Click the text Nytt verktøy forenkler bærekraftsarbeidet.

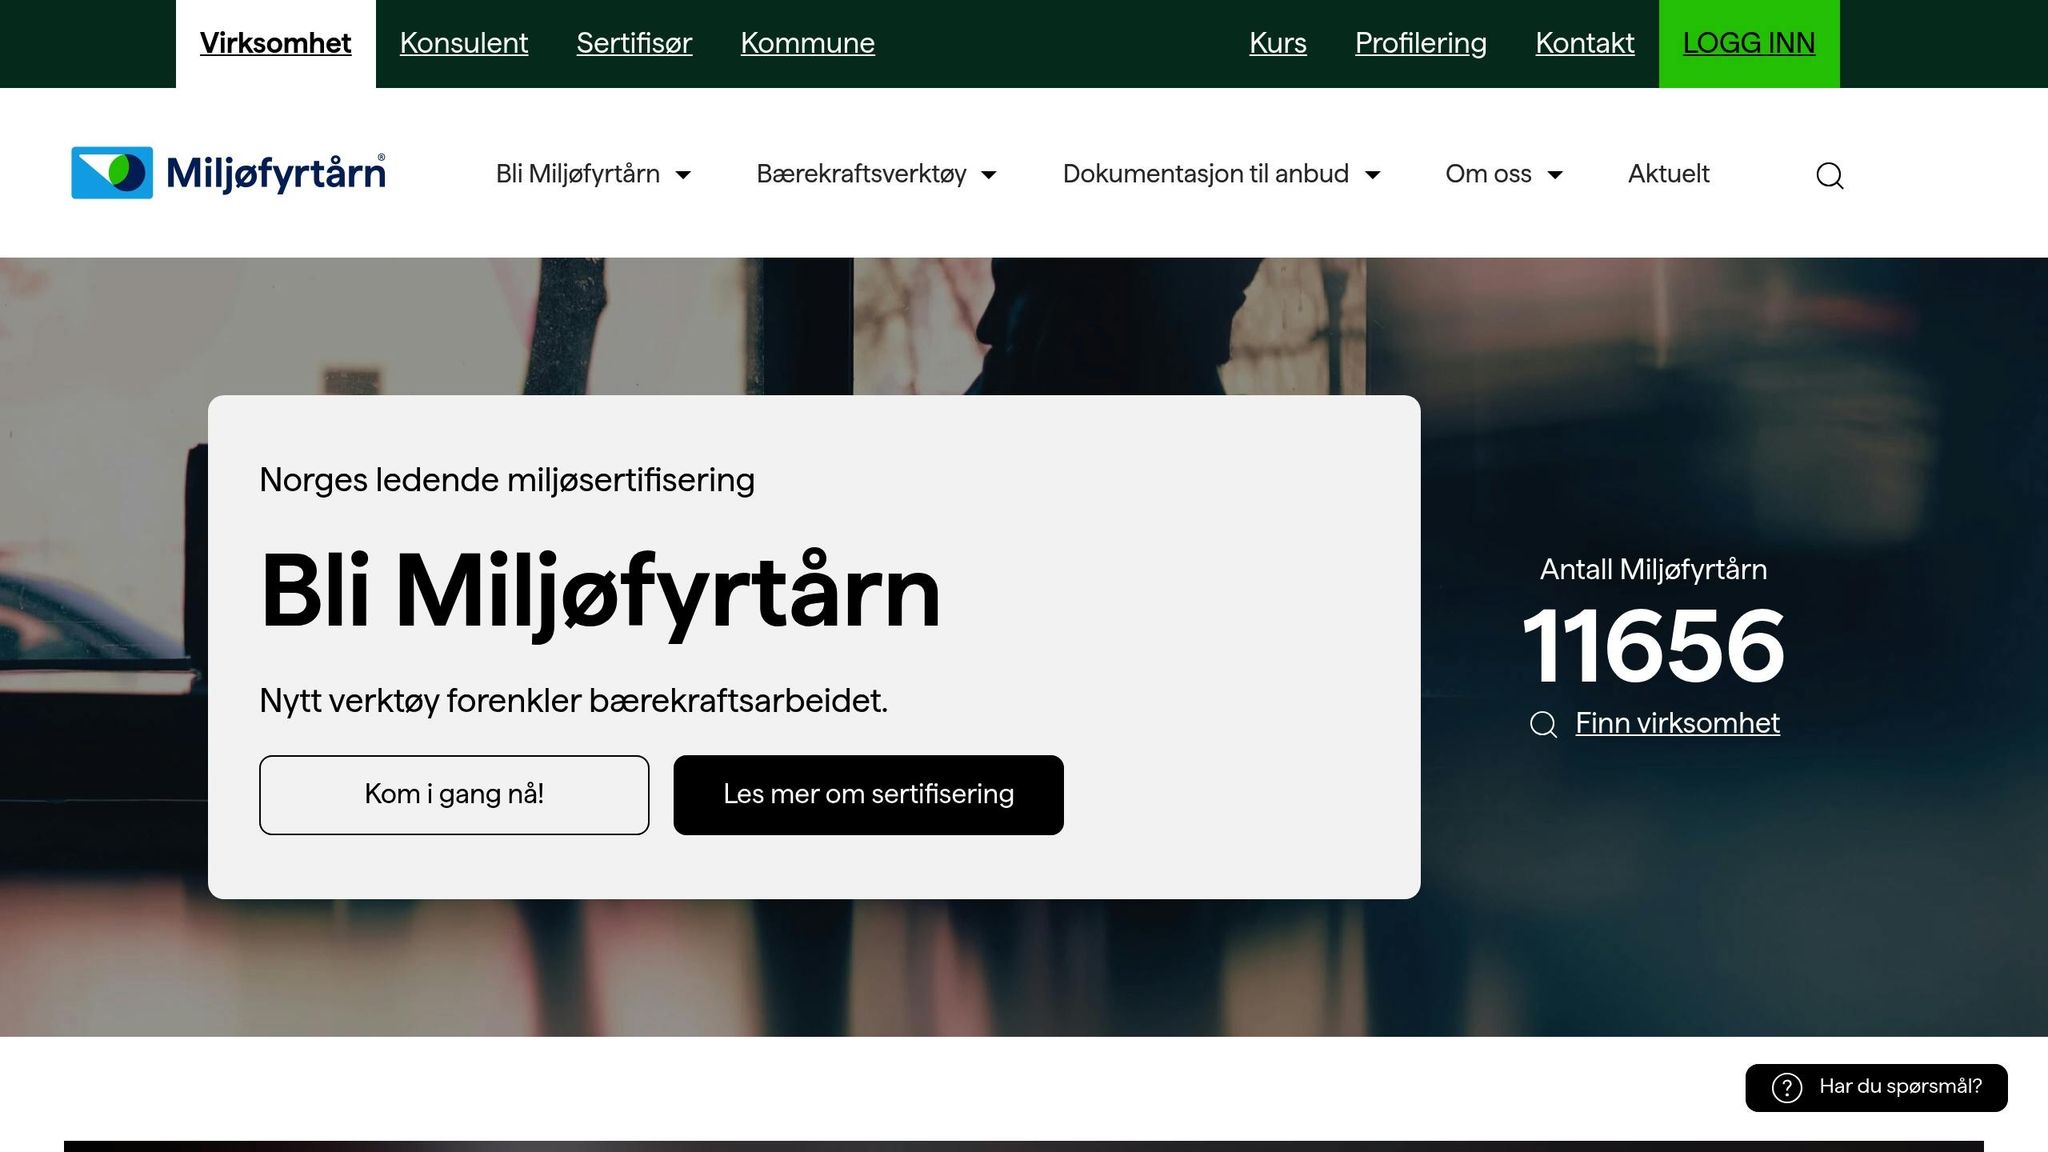click(x=573, y=701)
